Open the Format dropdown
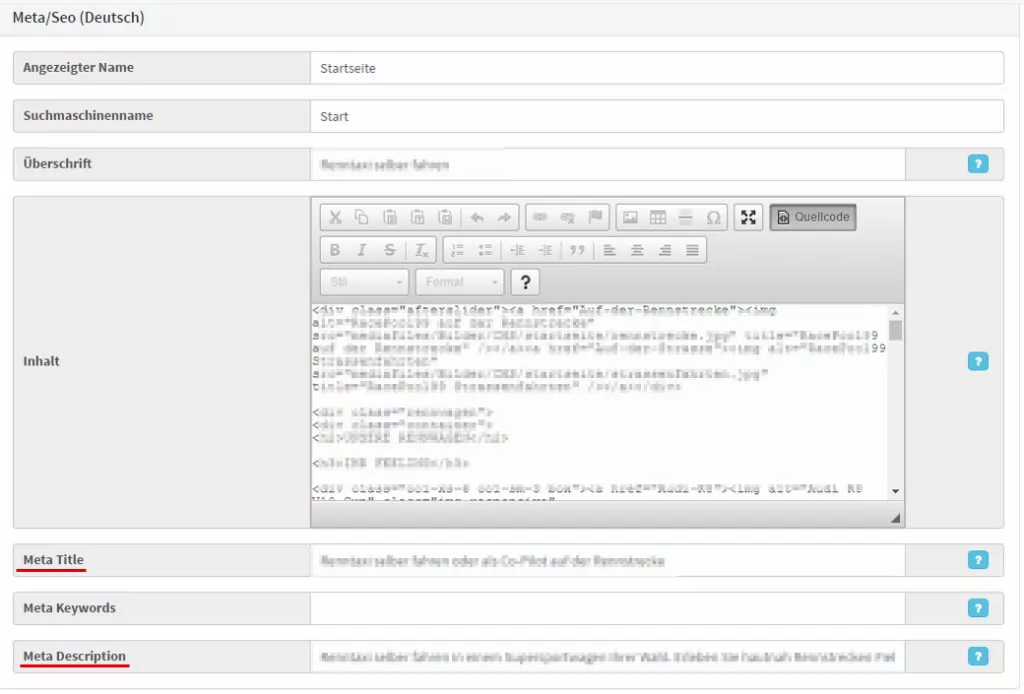 coord(458,282)
